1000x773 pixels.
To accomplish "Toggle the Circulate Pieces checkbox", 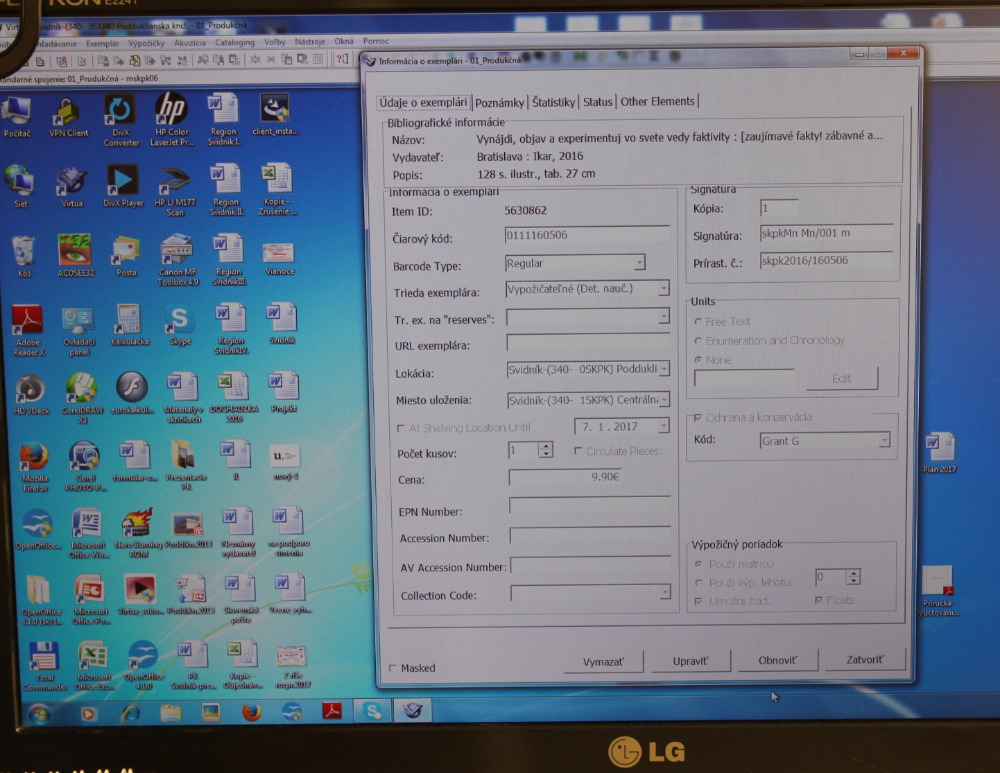I will click(x=579, y=451).
